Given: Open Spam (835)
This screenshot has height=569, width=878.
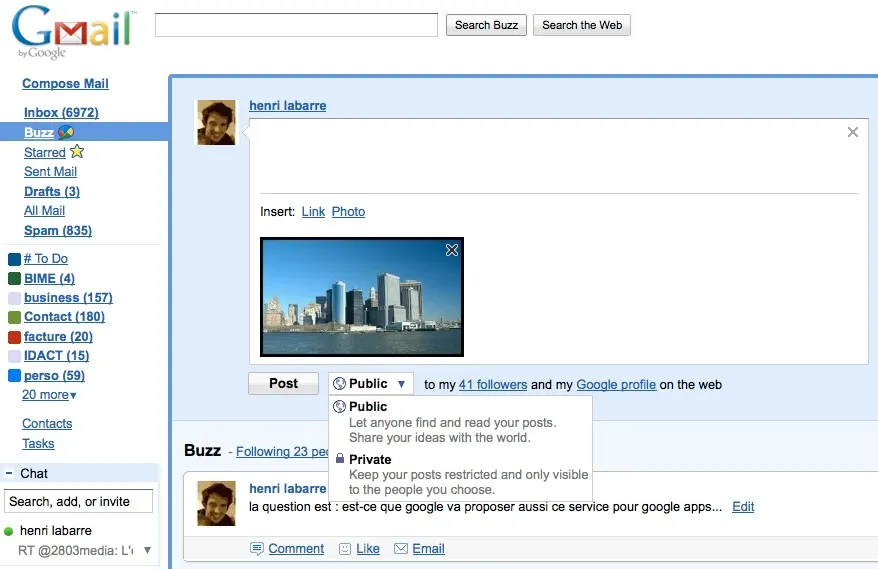Looking at the screenshot, I should click(x=58, y=231).
